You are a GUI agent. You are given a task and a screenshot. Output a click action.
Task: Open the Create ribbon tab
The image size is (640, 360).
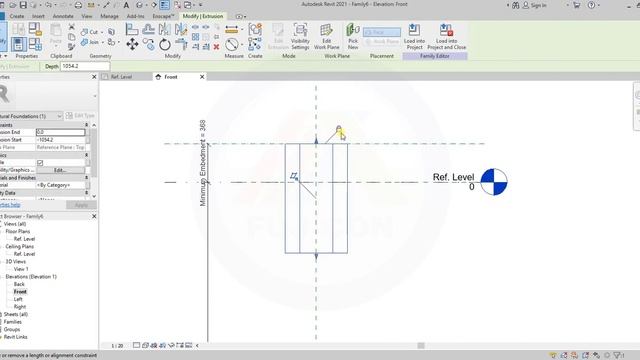(17, 16)
